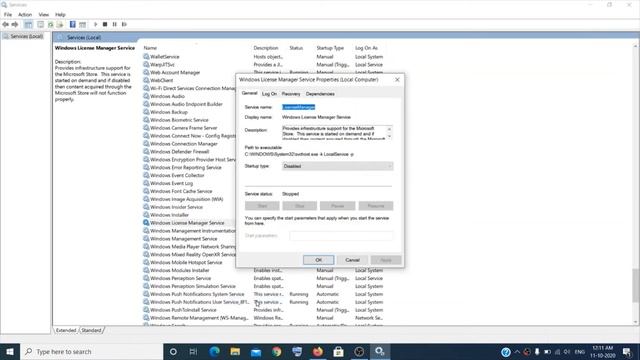The width and height of the screenshot is (640, 360).
Task: Open Task View on taskbar
Action: tap(193, 351)
